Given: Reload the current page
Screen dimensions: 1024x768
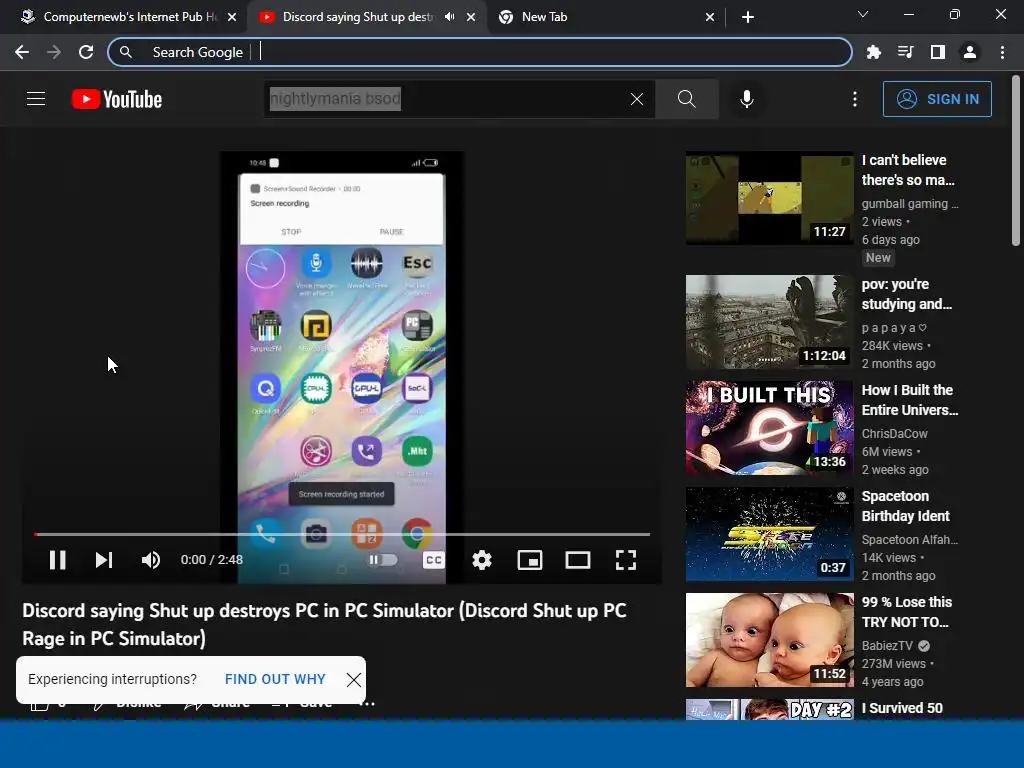Looking at the screenshot, I should 86,52.
